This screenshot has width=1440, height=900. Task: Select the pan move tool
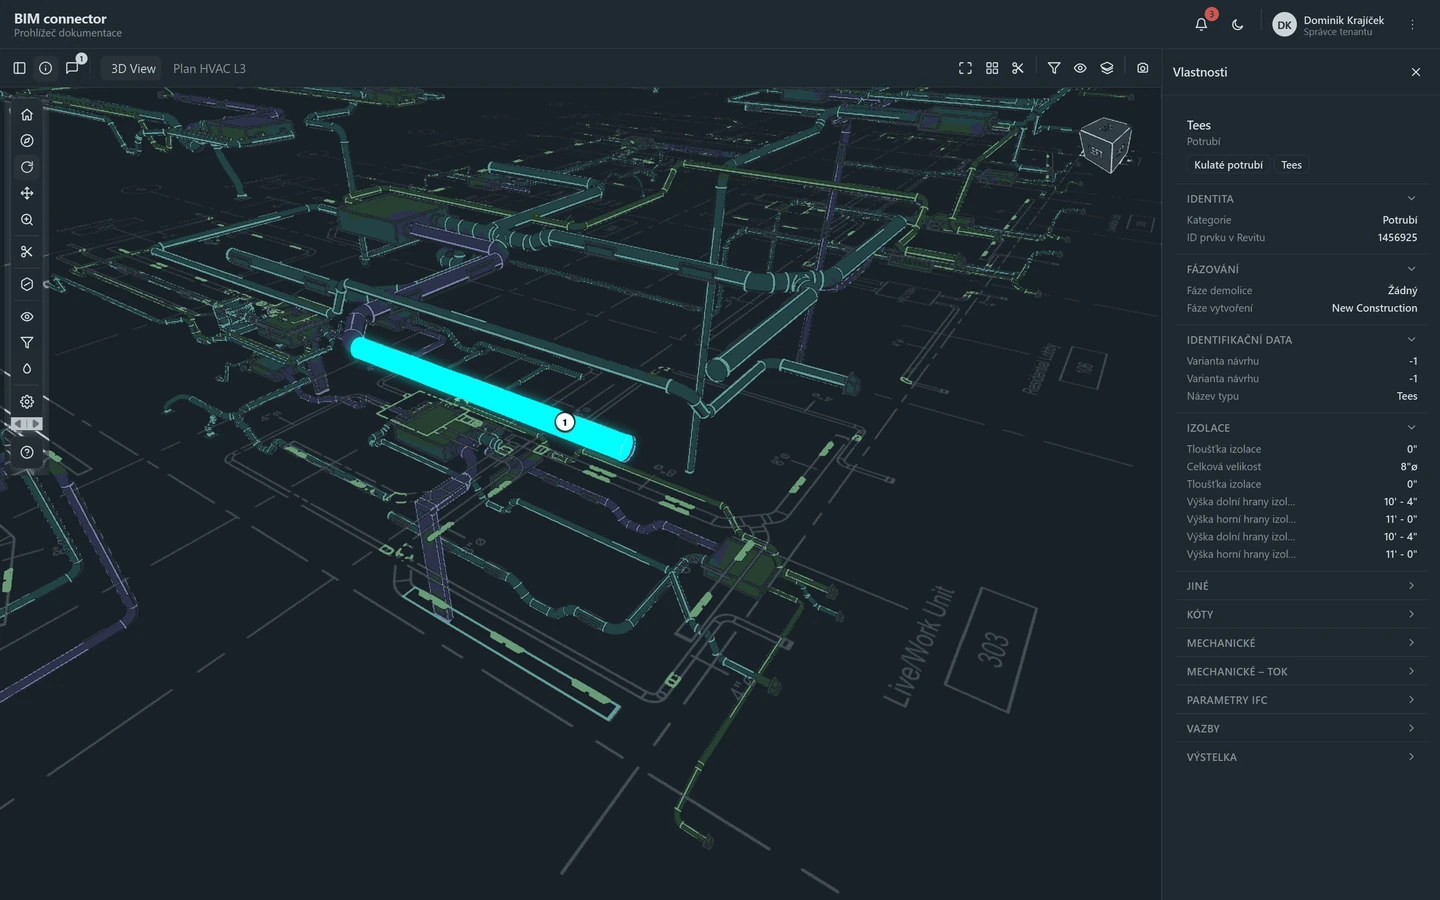click(27, 193)
